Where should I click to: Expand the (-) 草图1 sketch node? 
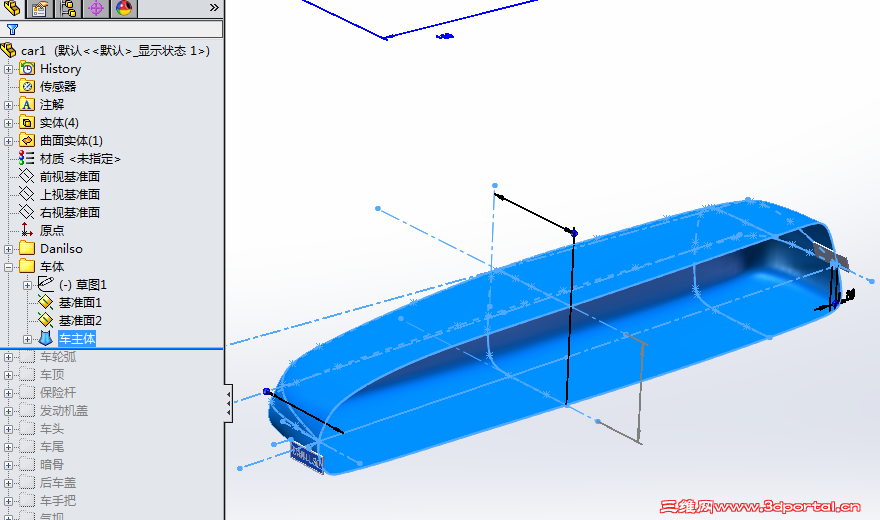click(x=28, y=285)
